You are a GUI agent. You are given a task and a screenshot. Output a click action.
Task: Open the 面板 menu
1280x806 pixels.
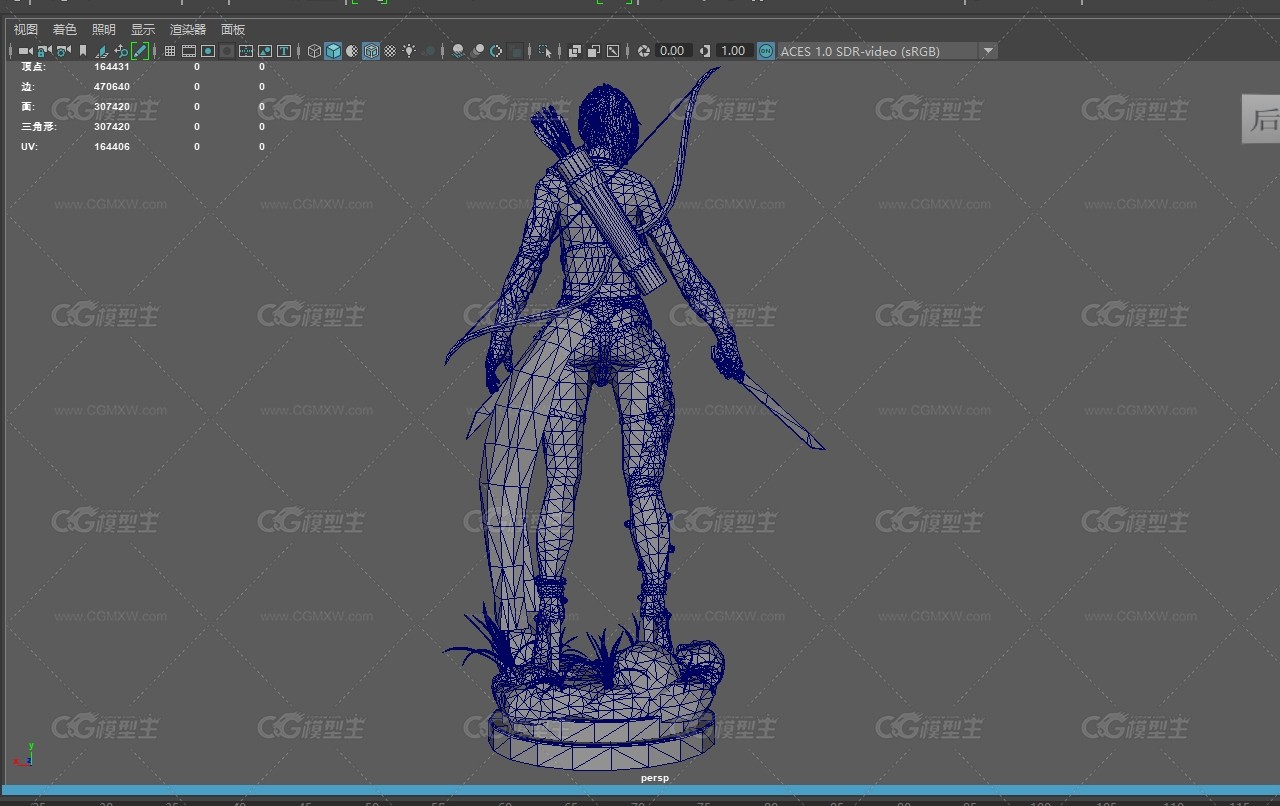(x=233, y=30)
